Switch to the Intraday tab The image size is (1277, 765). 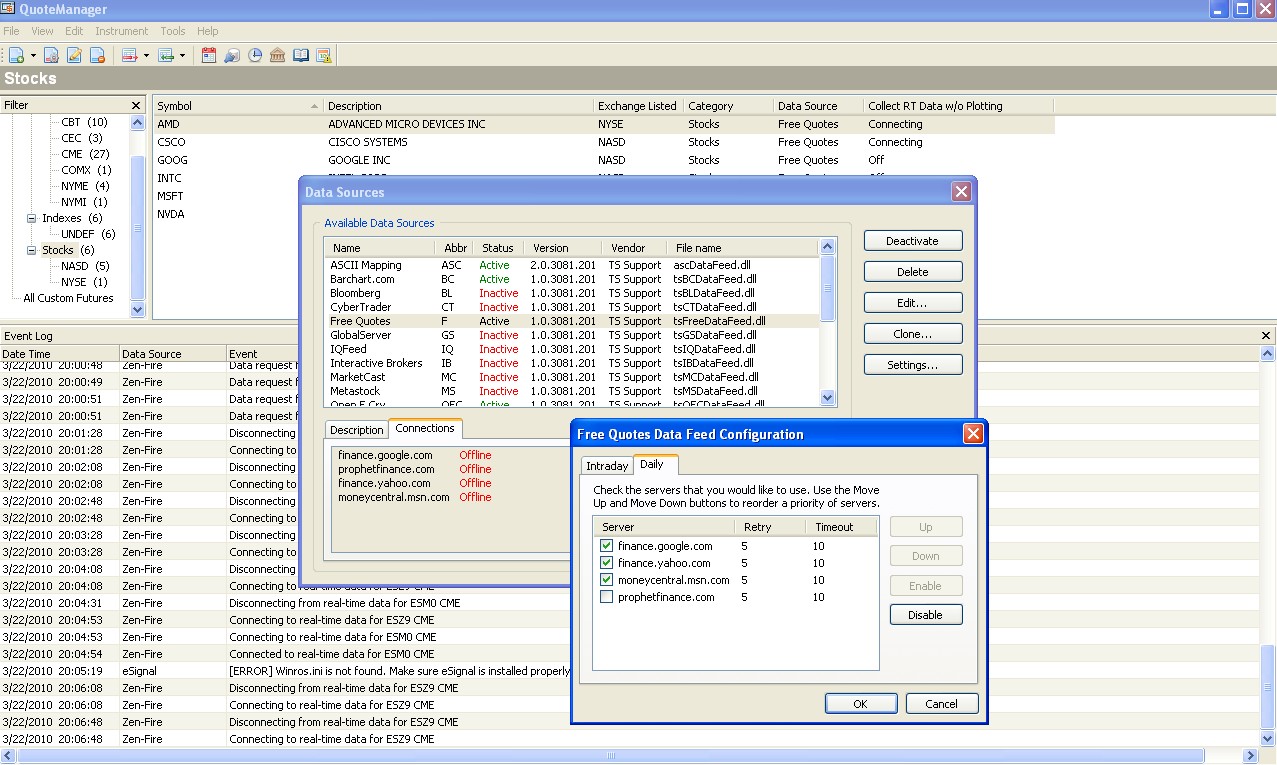coord(607,466)
